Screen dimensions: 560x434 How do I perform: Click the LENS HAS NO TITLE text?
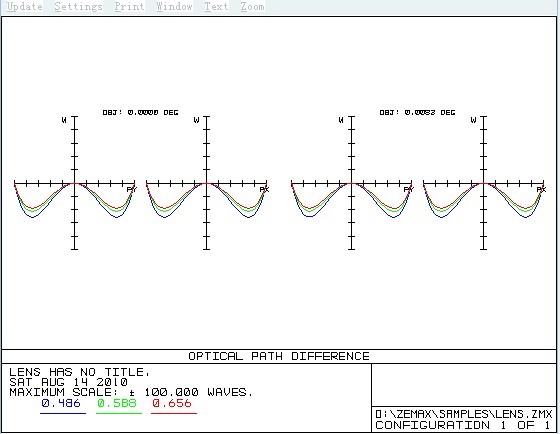(x=79, y=373)
